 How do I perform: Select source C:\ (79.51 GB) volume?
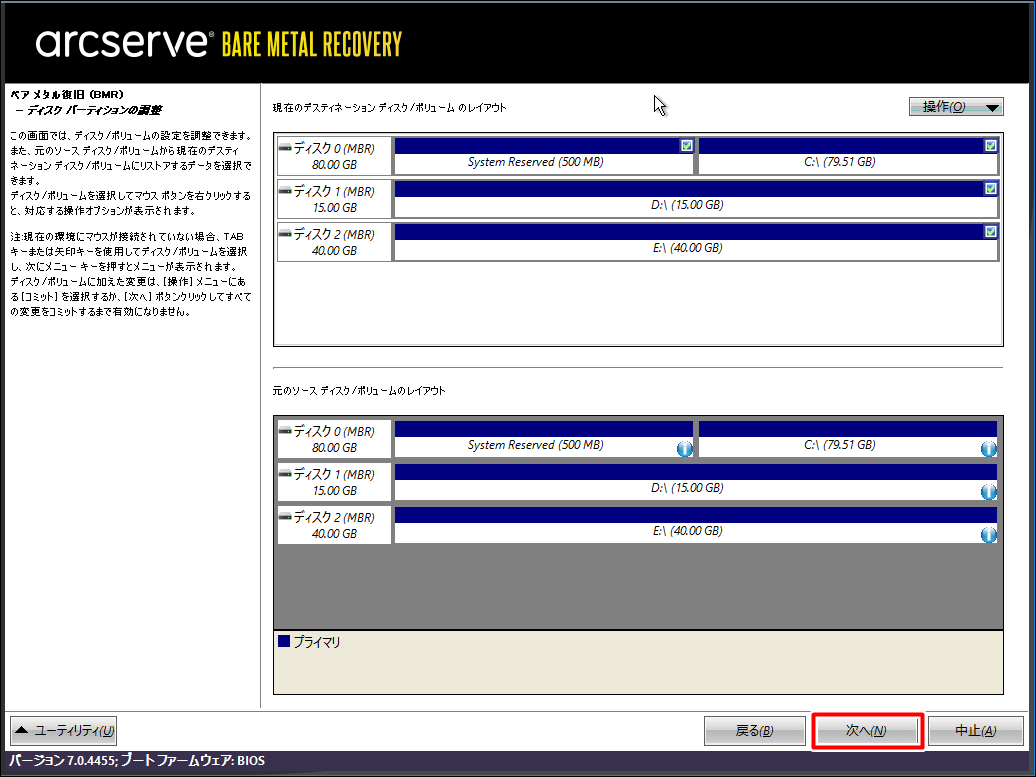click(848, 439)
